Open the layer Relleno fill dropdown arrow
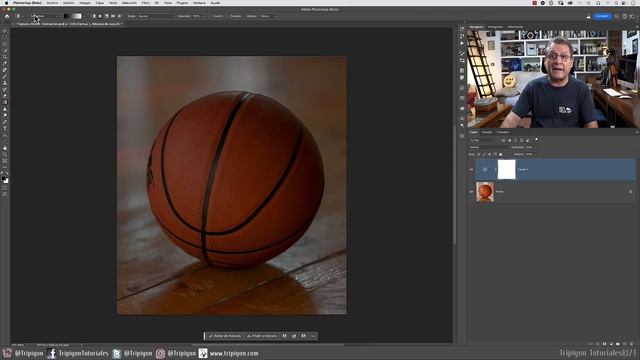640x360 pixels. point(535,154)
